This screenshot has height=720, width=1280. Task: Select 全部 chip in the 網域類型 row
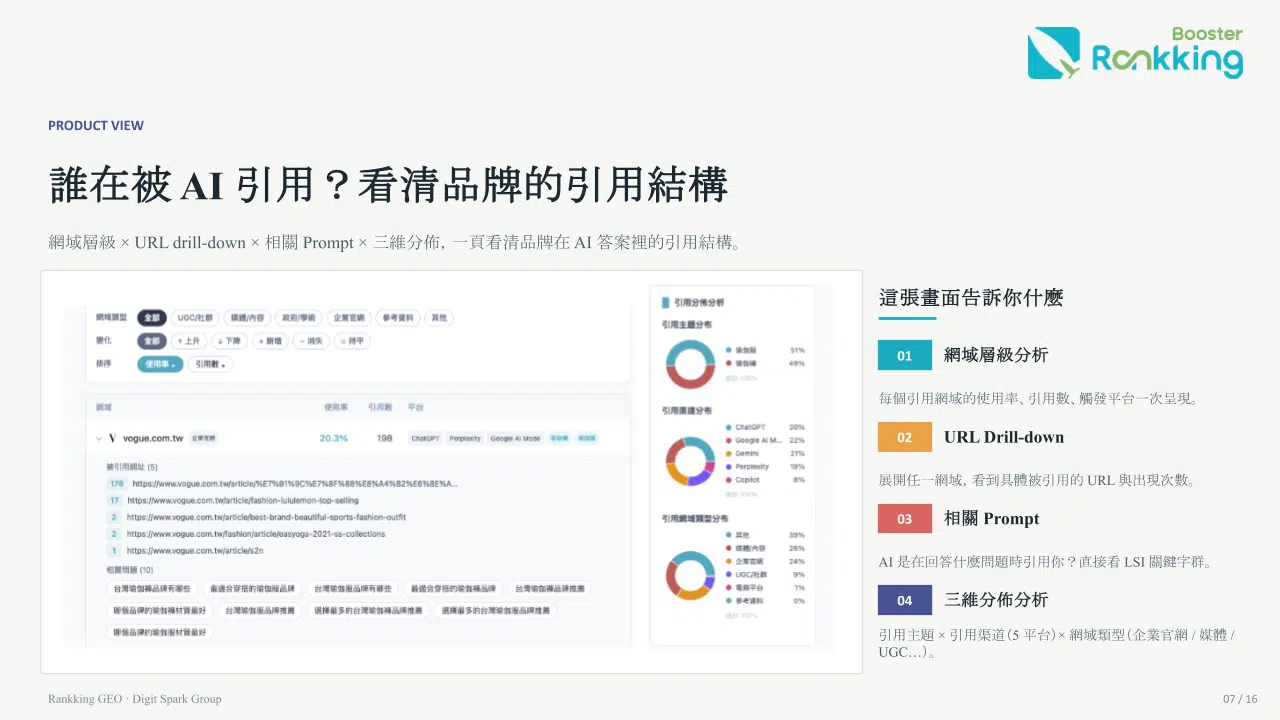[151, 317]
